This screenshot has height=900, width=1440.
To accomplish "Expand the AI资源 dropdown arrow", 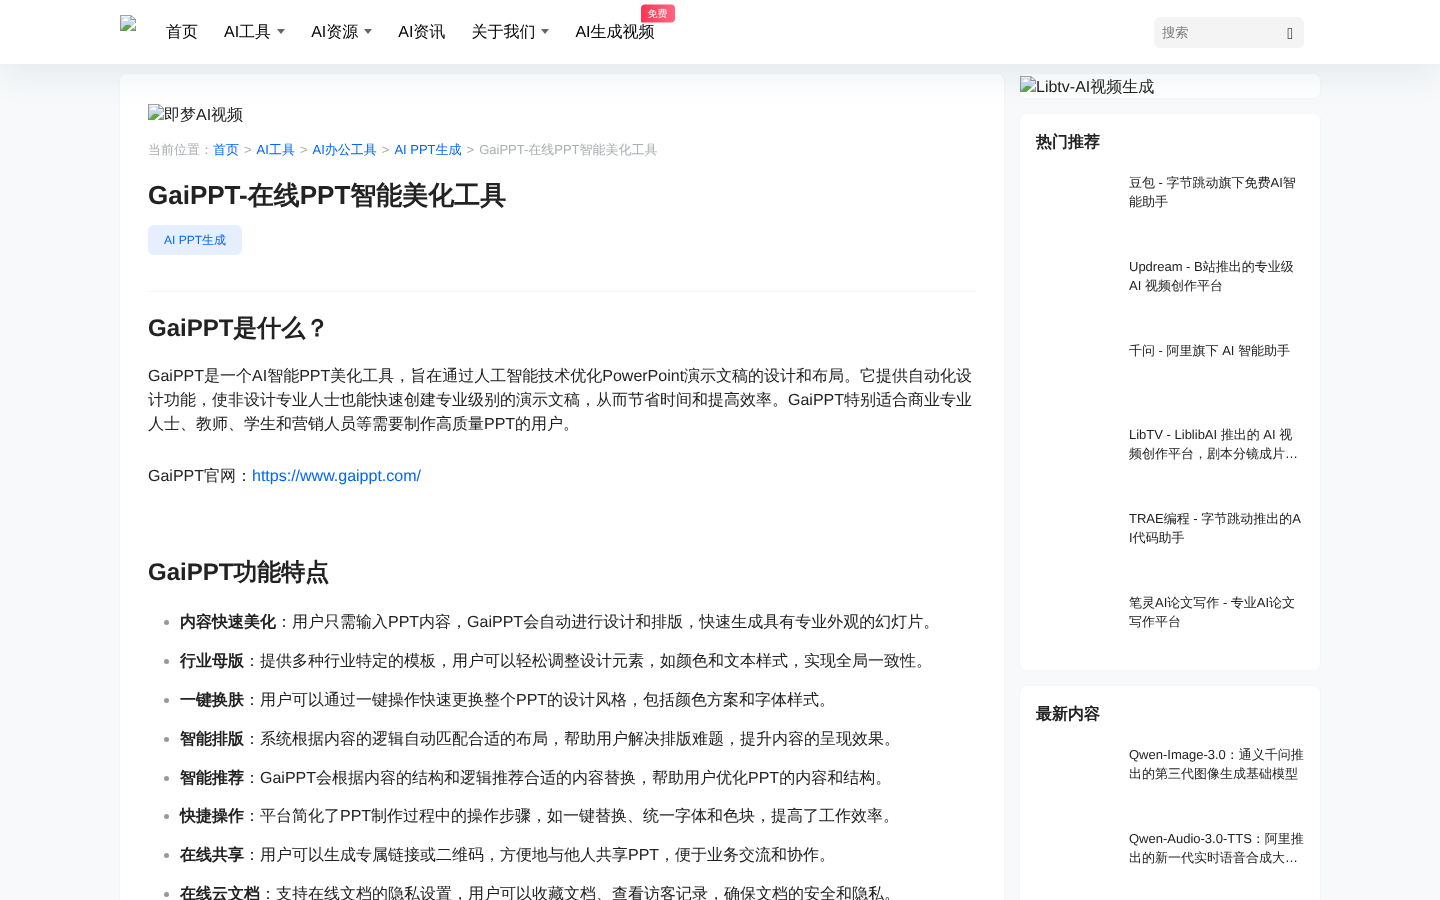I will pos(368,32).
